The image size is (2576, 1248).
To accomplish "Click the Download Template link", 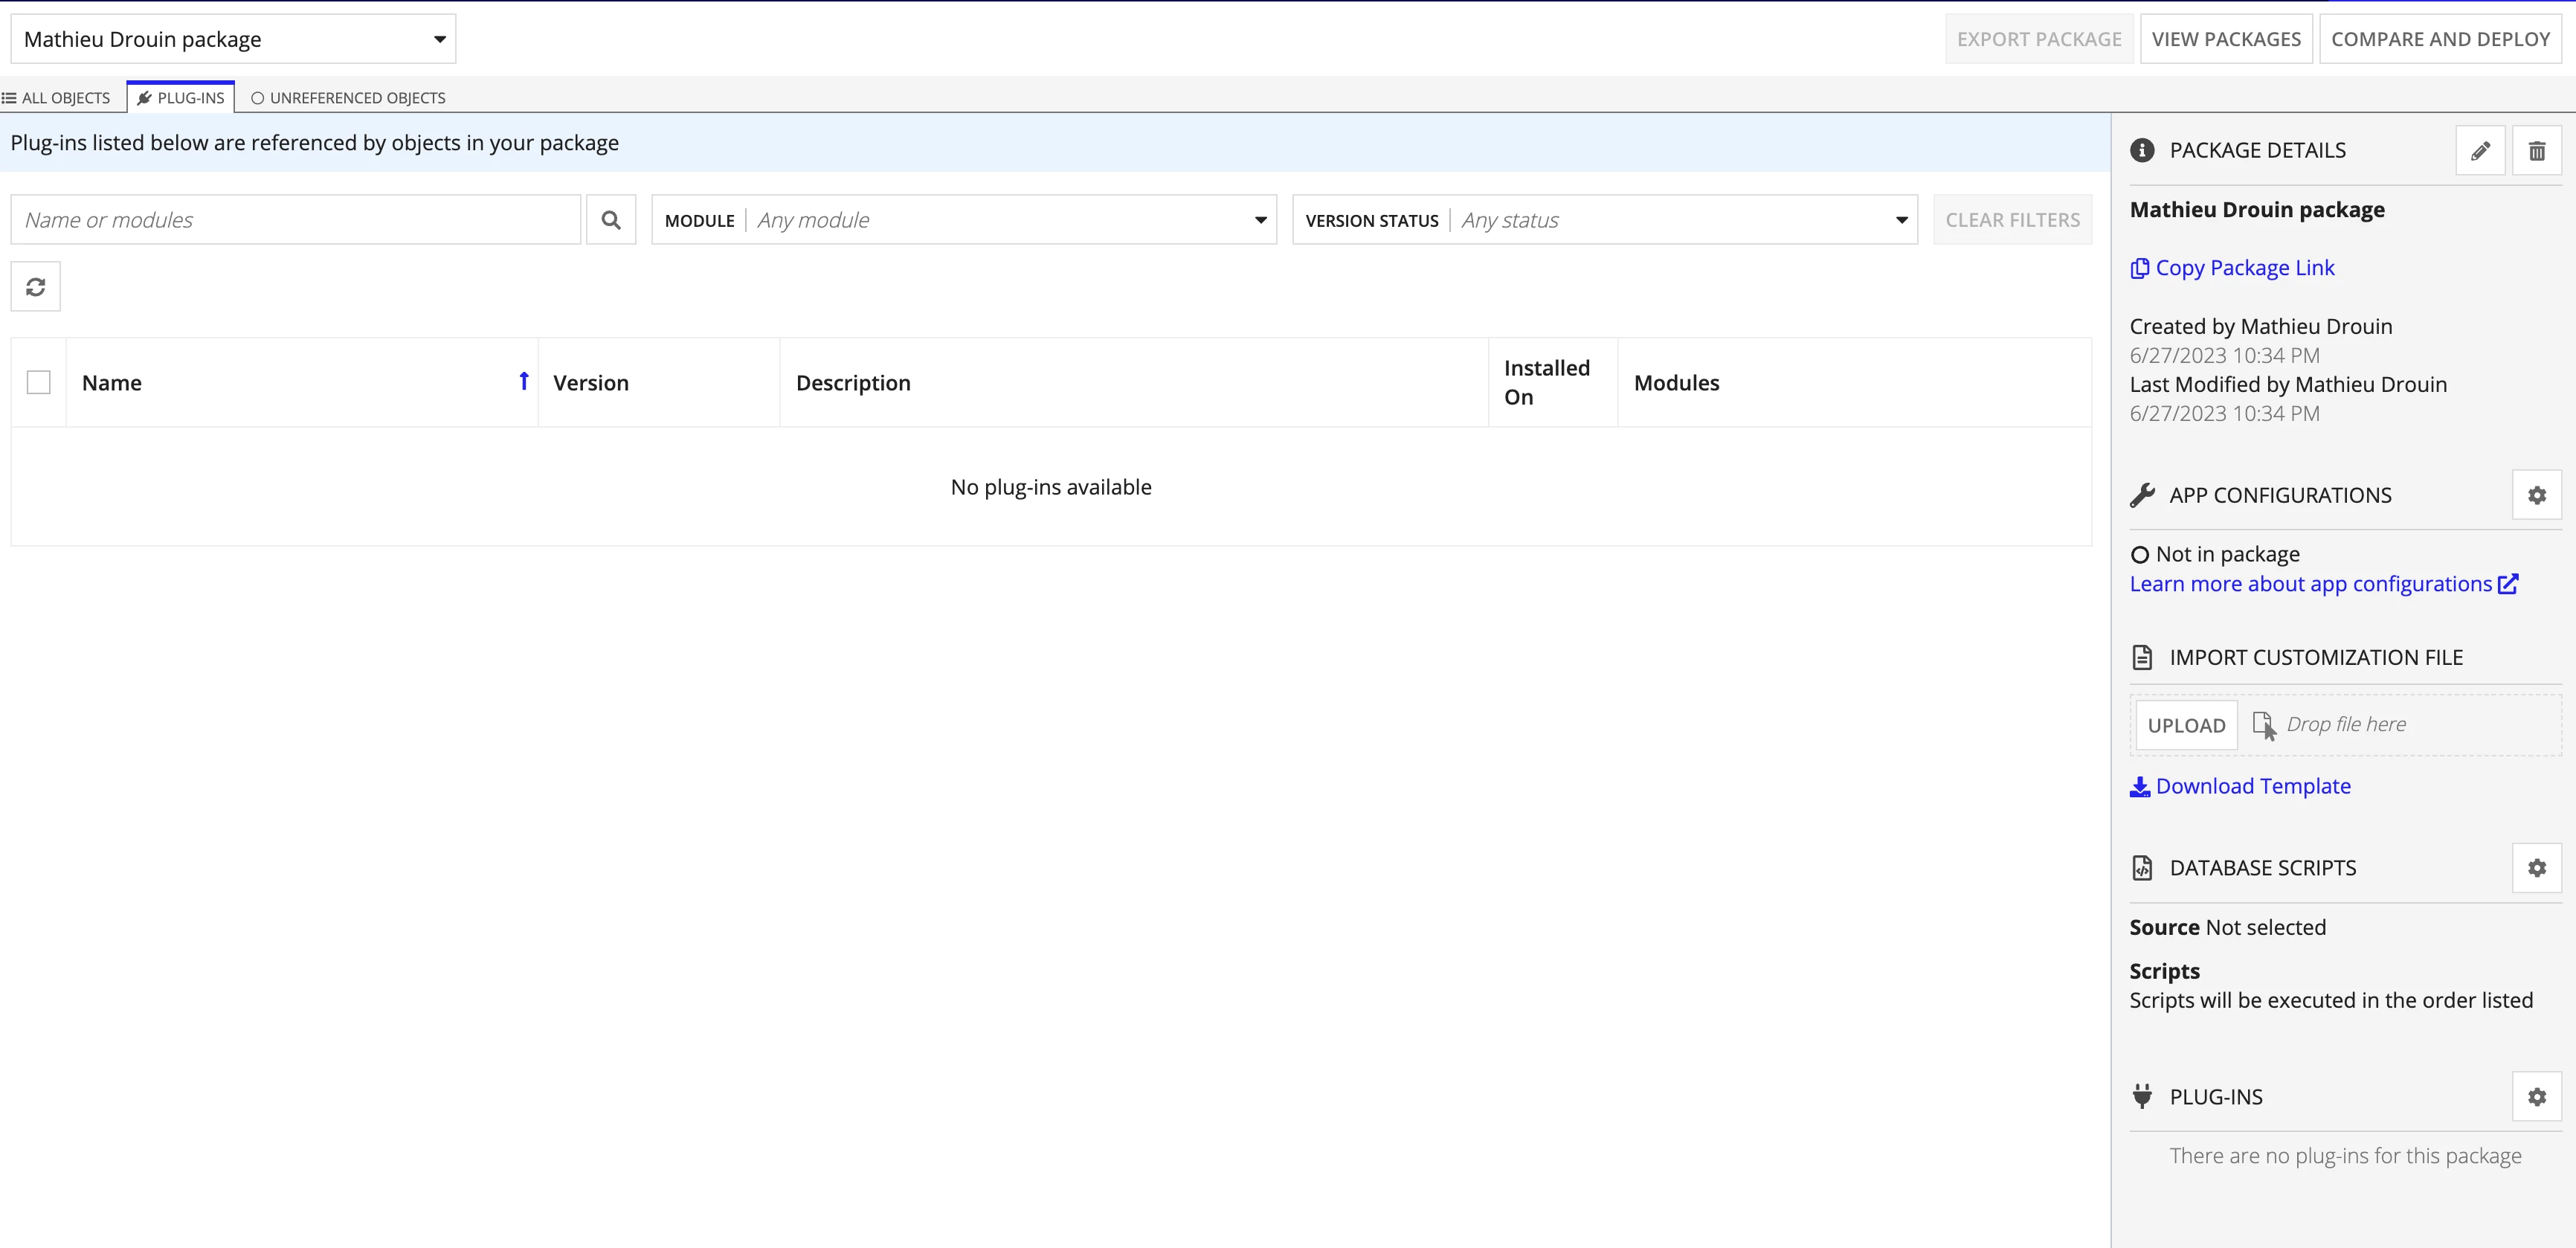I will [x=2240, y=786].
